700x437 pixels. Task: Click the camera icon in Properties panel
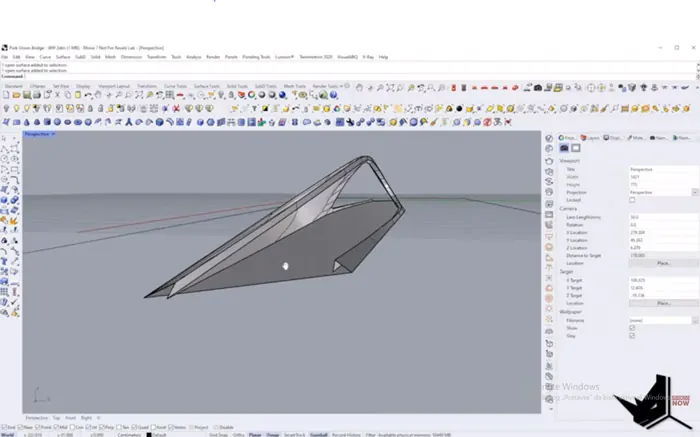pyautogui.click(x=564, y=148)
